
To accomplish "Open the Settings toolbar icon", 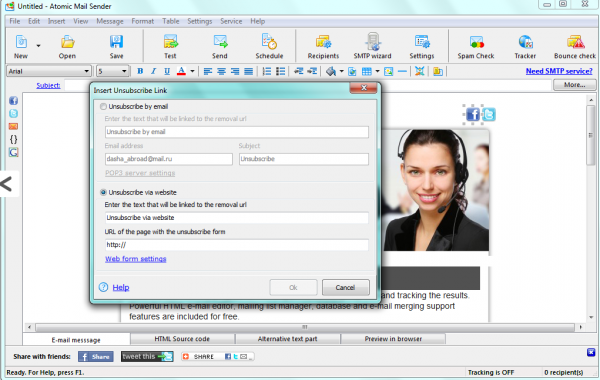I will (x=422, y=42).
